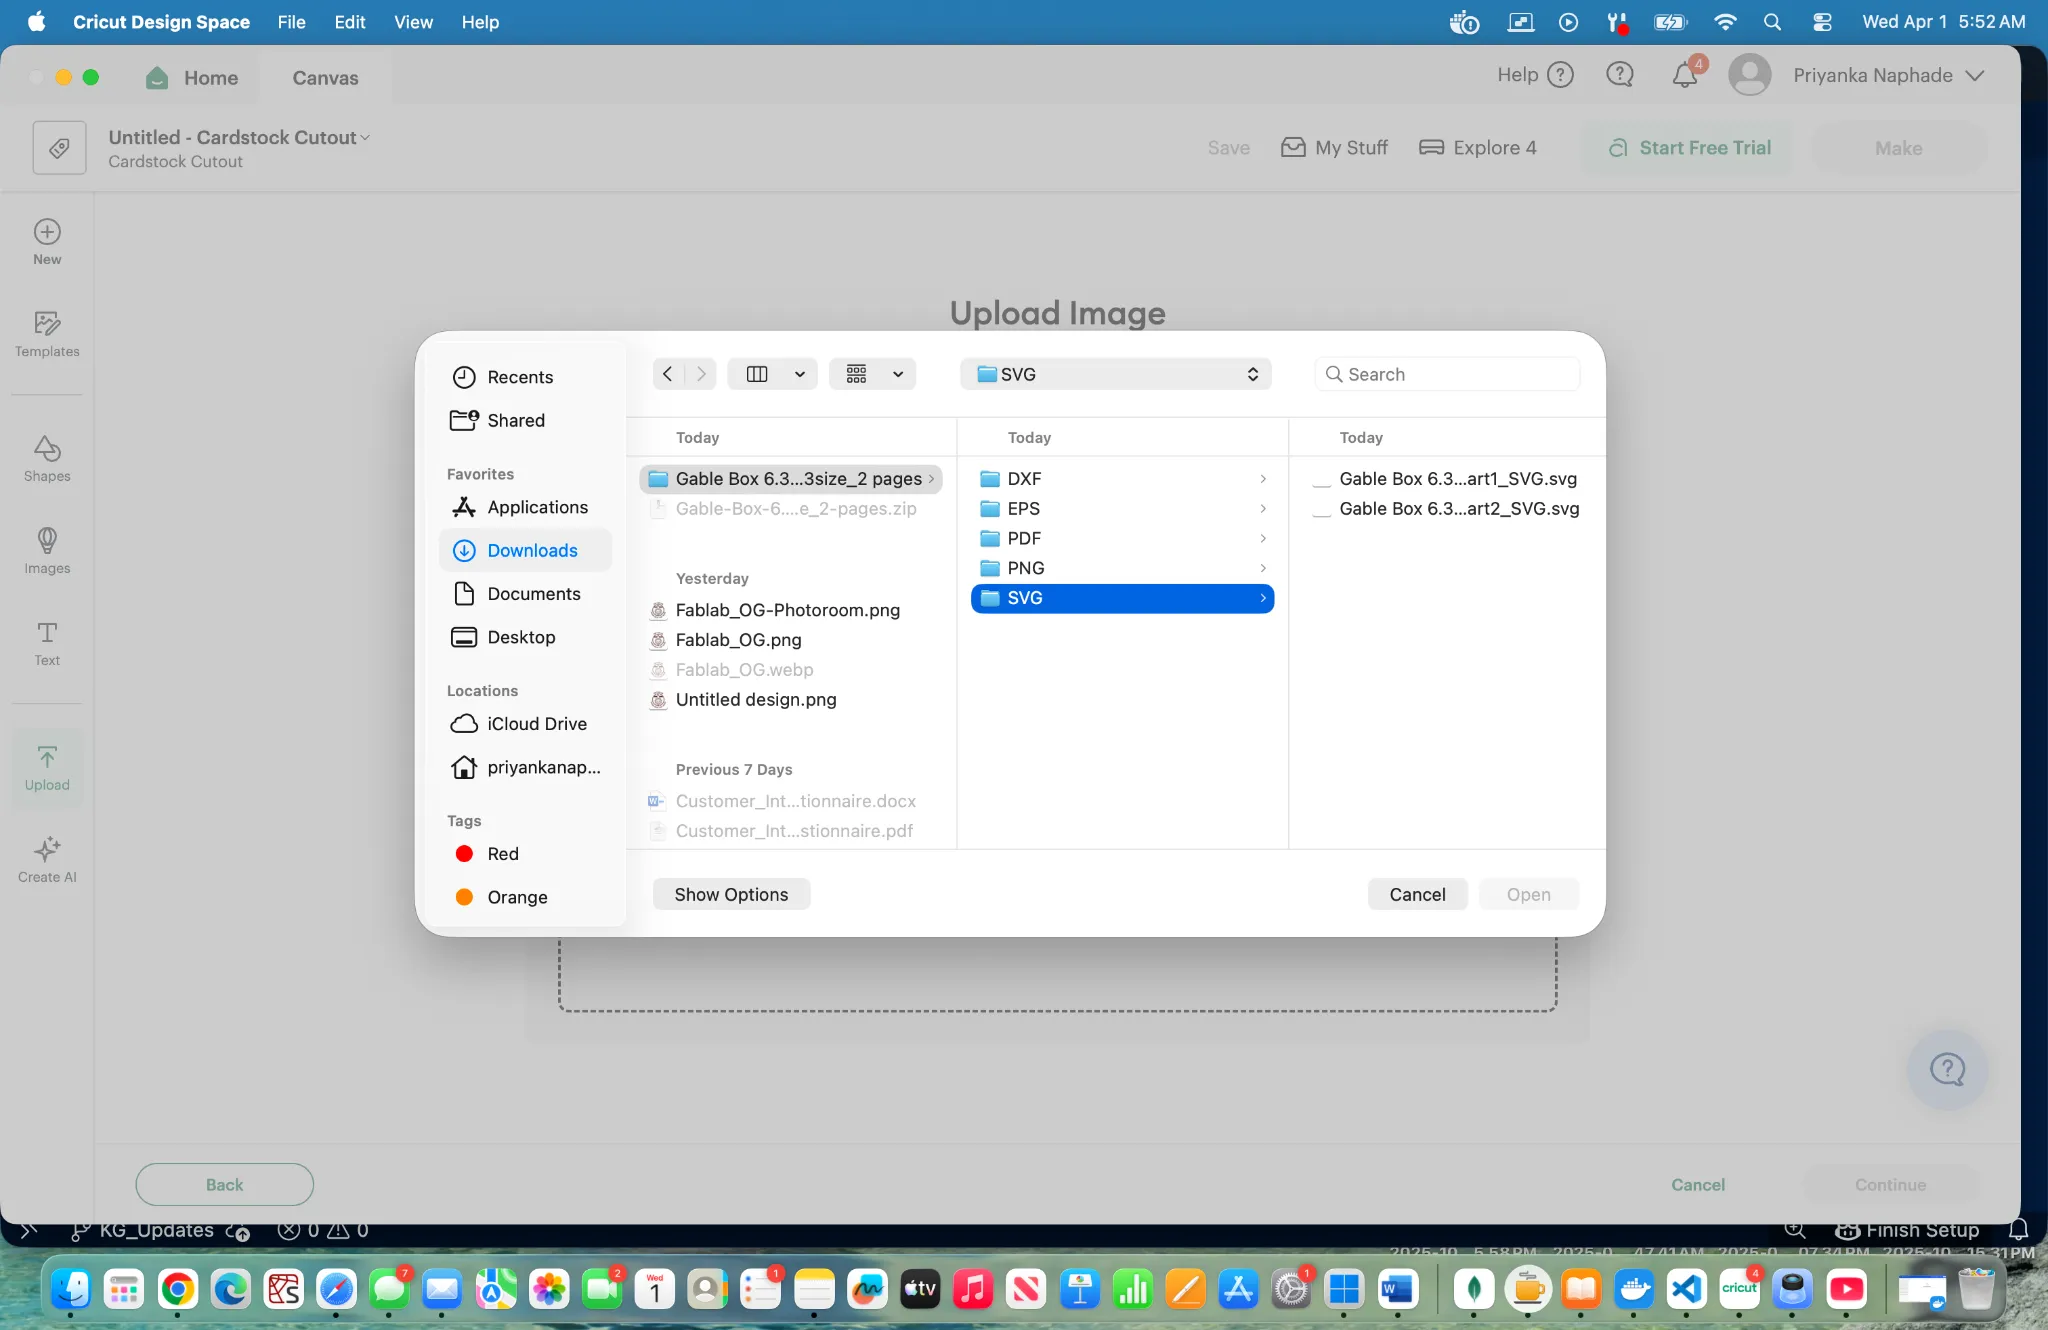The width and height of the screenshot is (2048, 1330).
Task: Click the project tag icon button
Action: pyautogui.click(x=59, y=148)
